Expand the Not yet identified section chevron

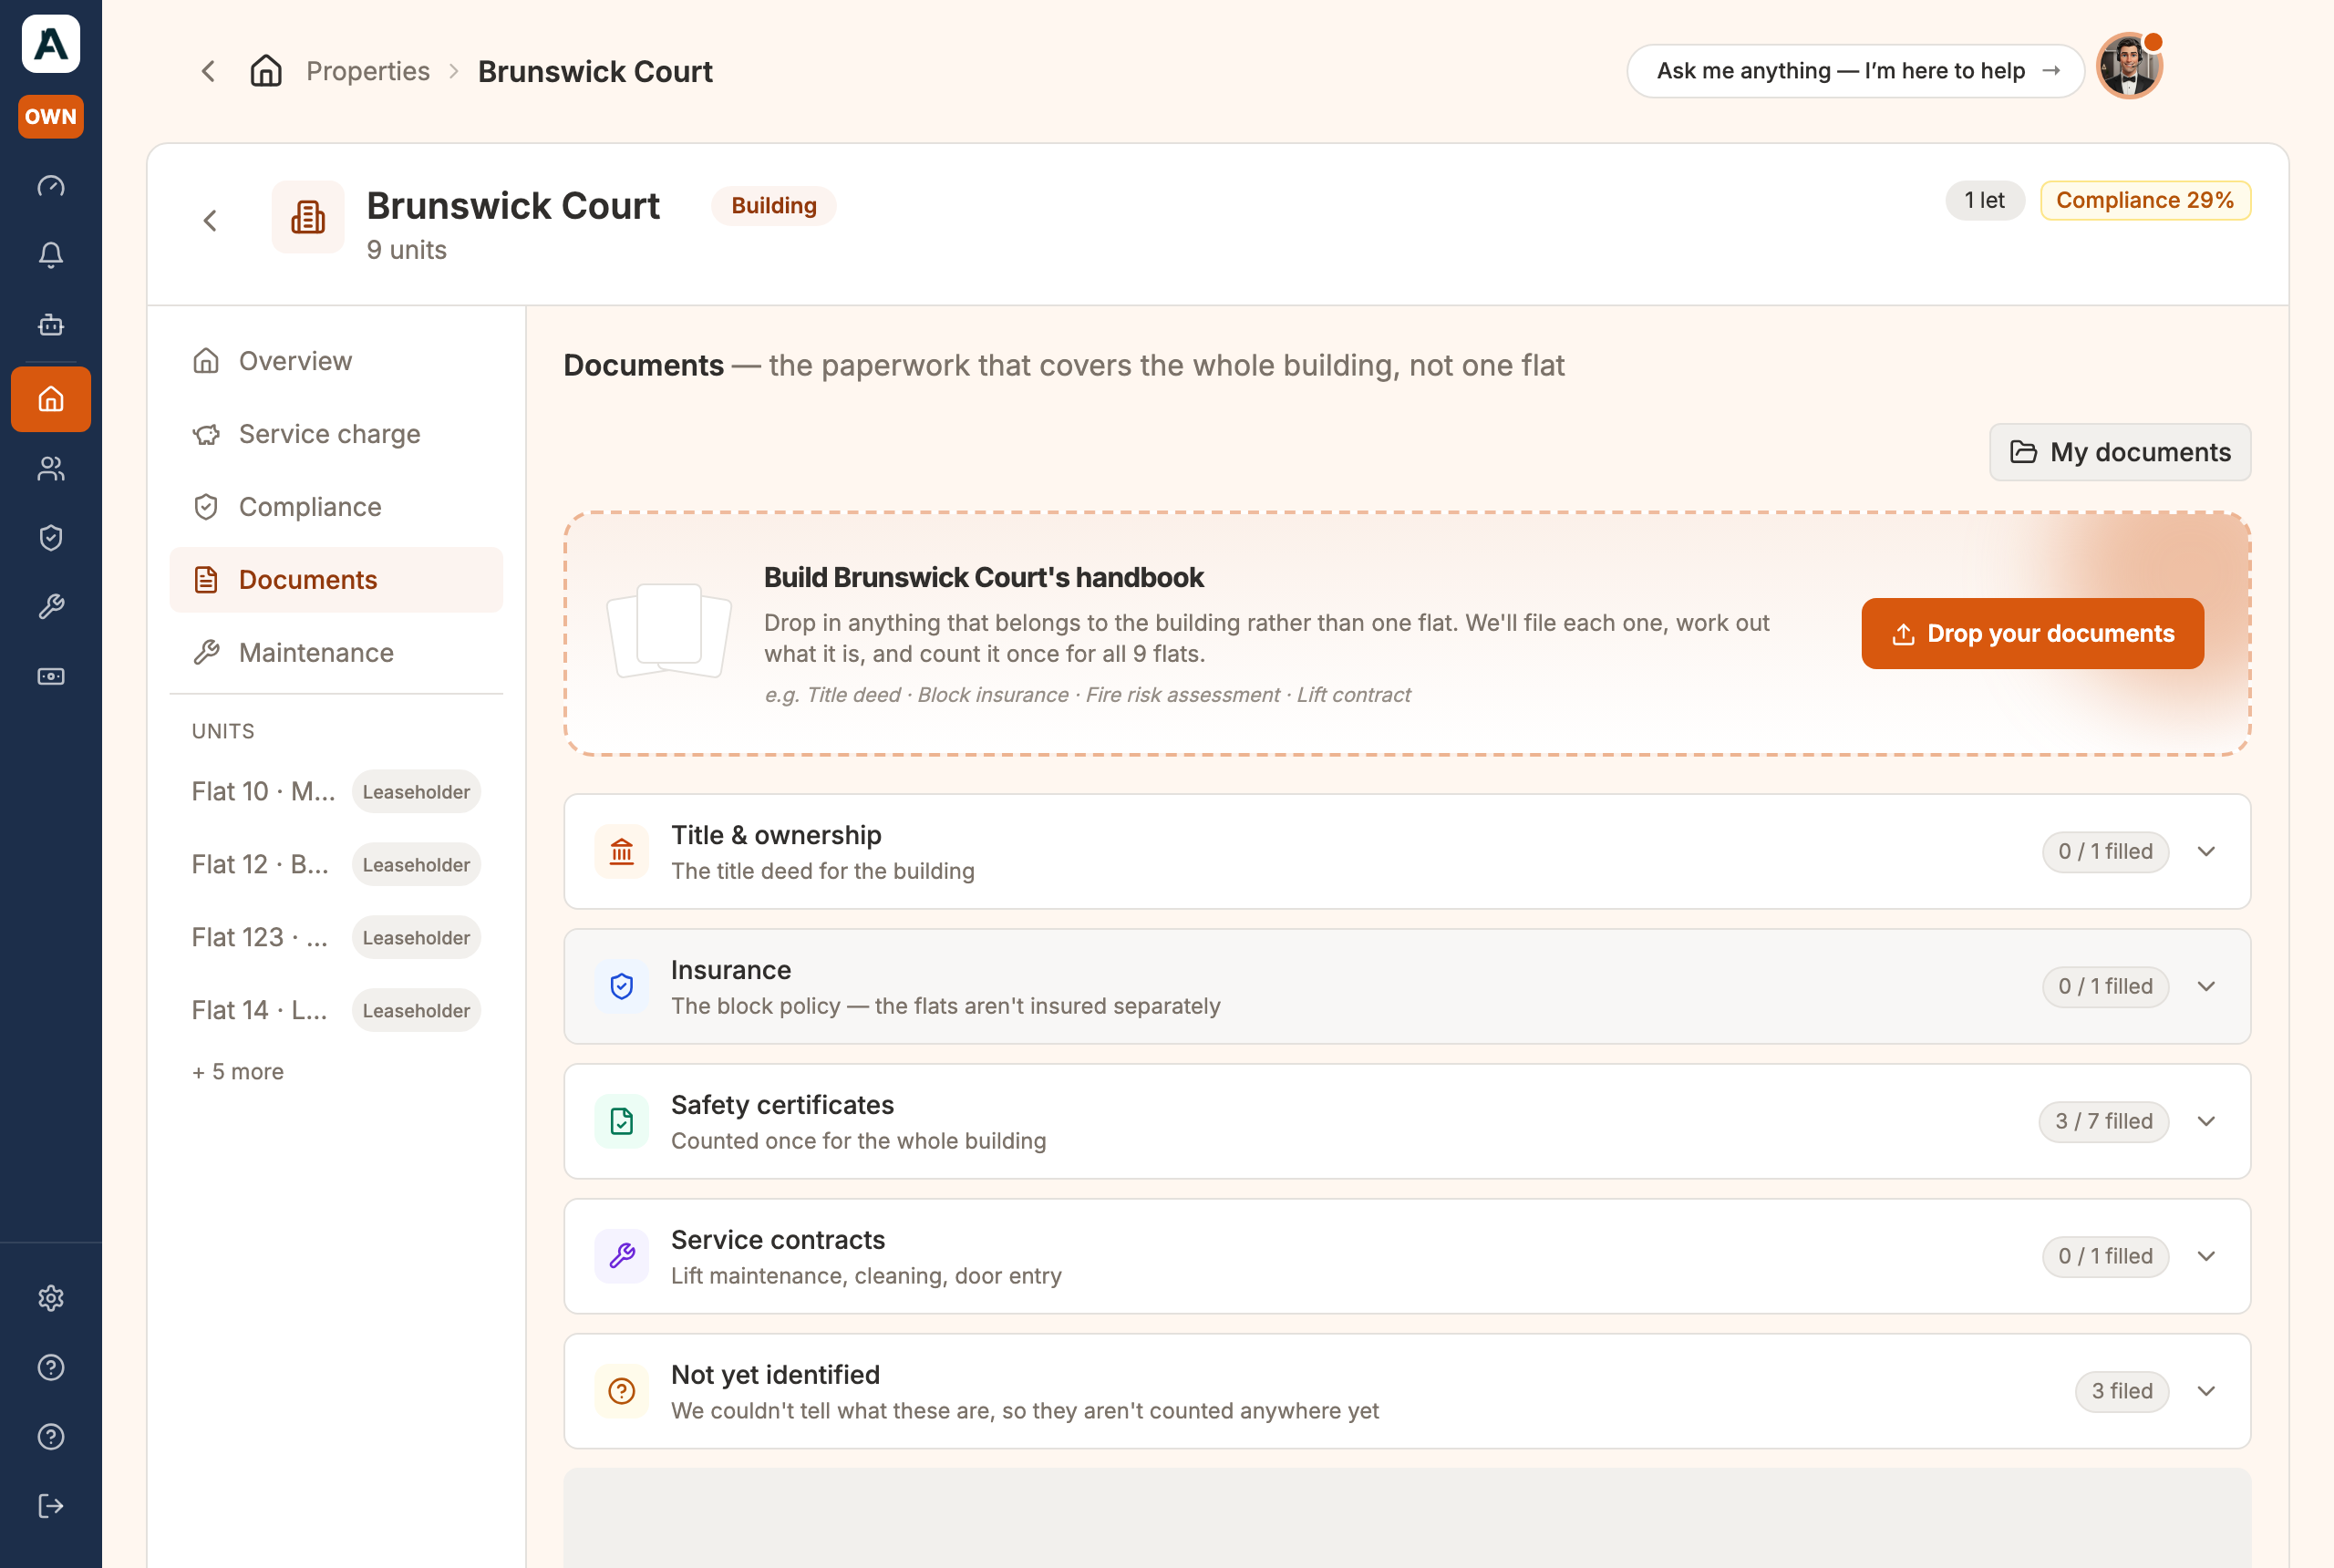point(2207,1391)
